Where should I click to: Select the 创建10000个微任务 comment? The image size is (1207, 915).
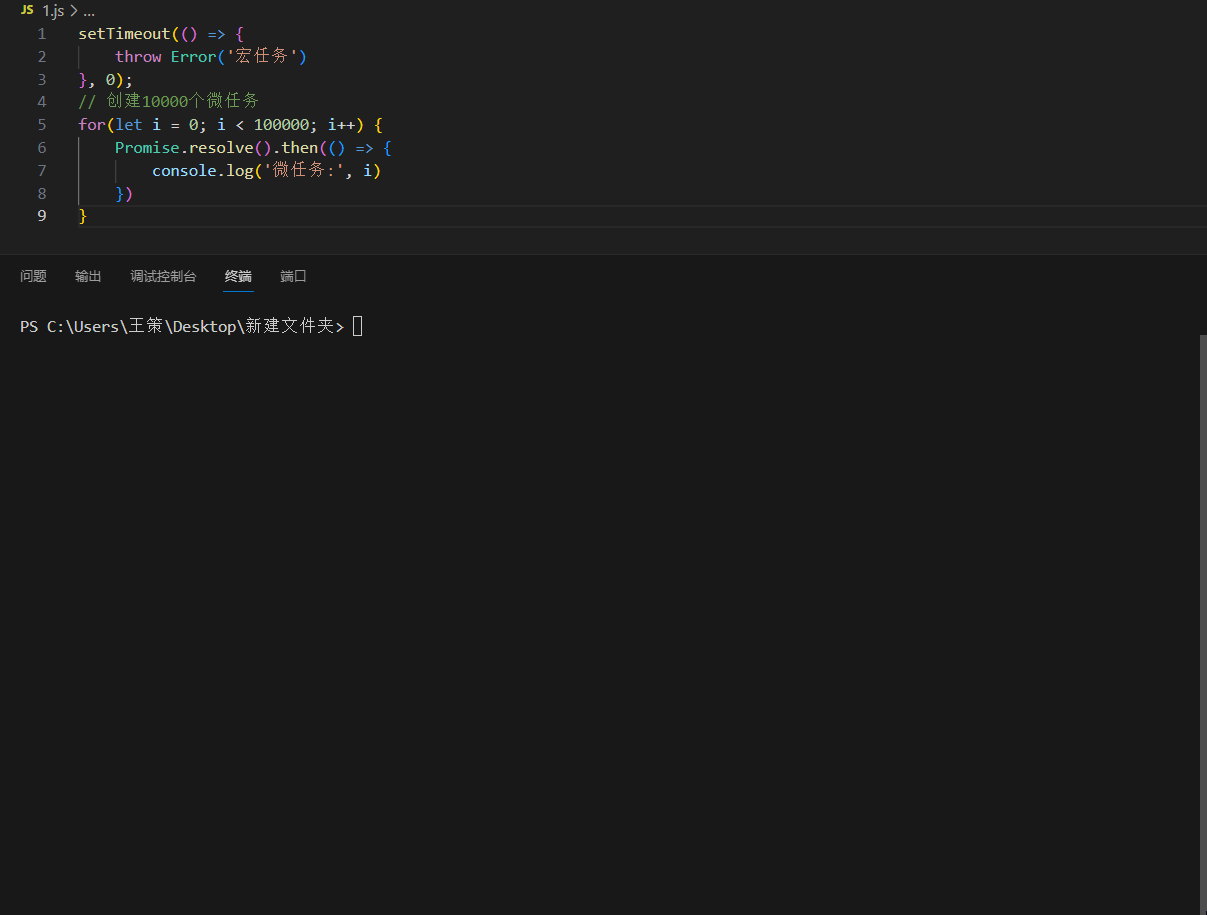click(x=170, y=101)
